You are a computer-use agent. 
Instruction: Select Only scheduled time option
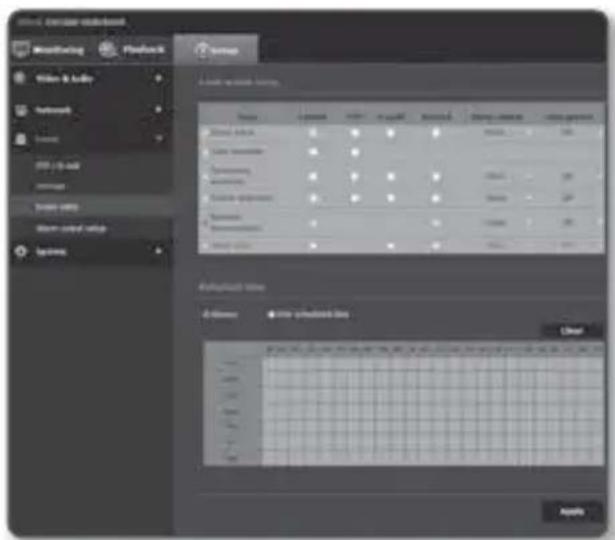pos(308,315)
